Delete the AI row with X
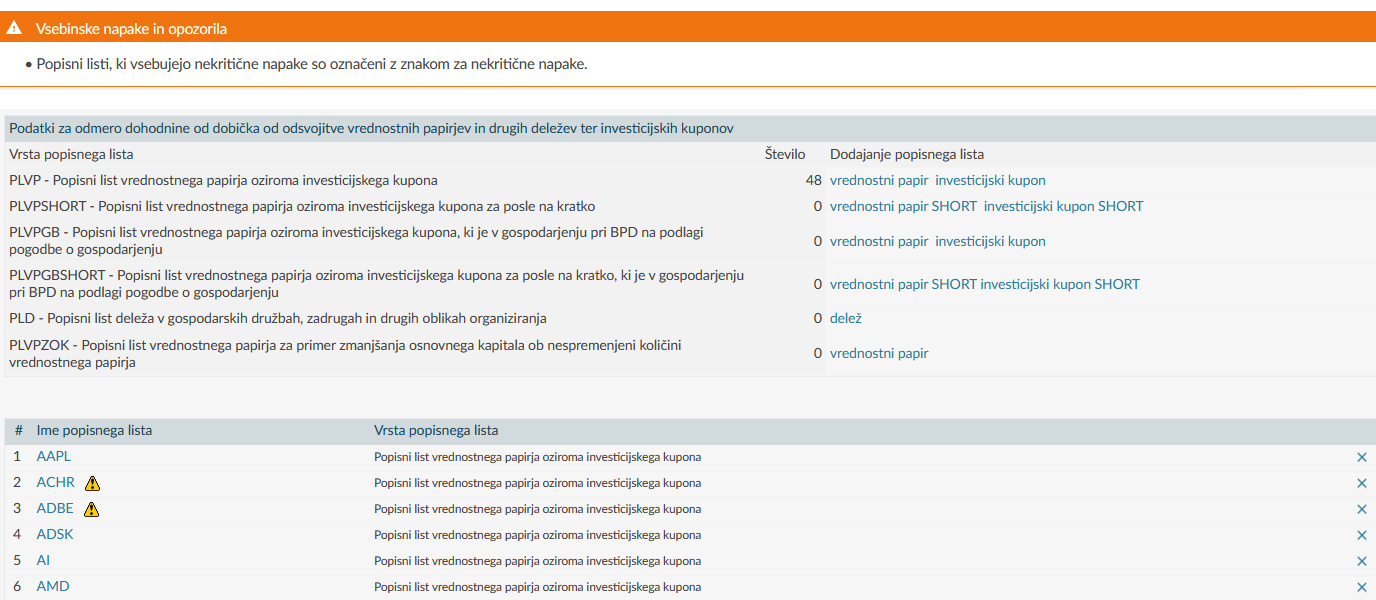 point(1361,561)
